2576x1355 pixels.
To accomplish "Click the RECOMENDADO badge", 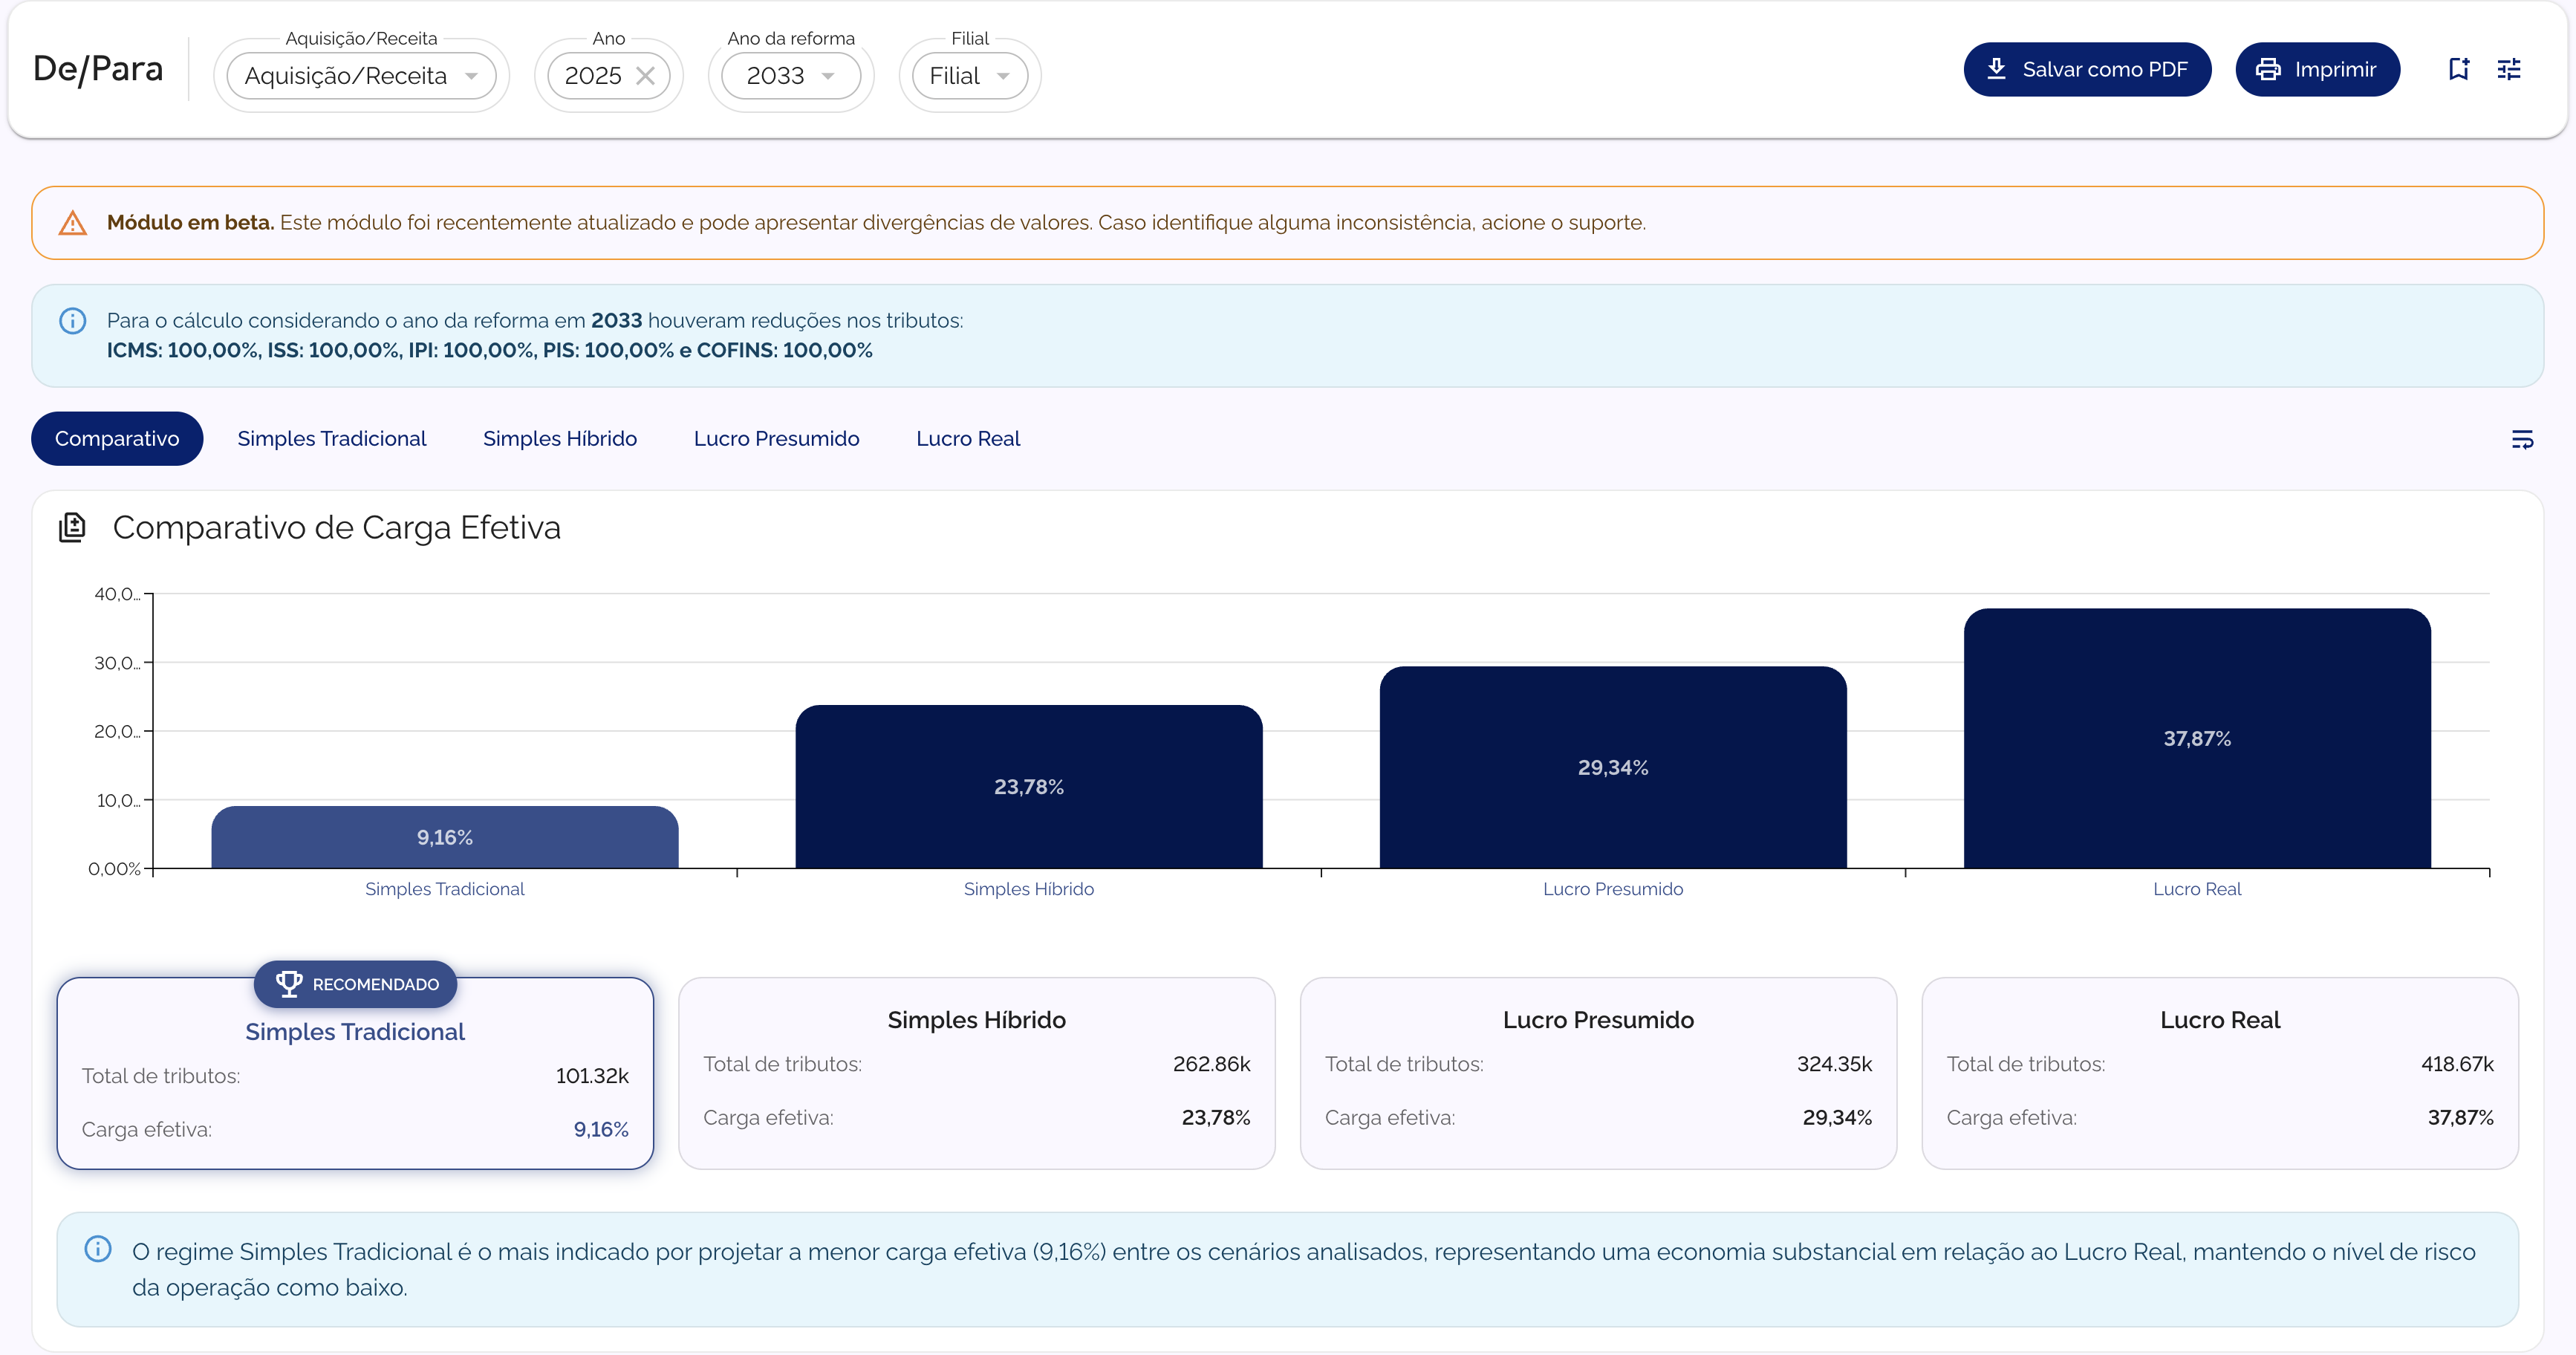I will [355, 984].
